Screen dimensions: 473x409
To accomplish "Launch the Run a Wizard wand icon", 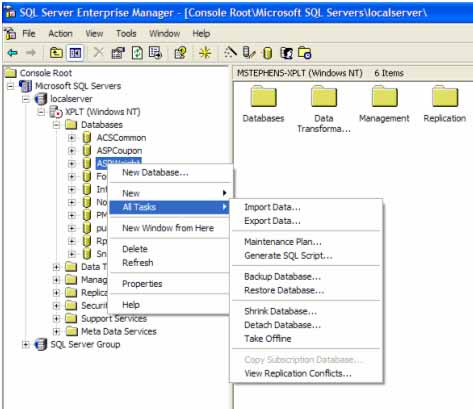I will click(x=231, y=53).
